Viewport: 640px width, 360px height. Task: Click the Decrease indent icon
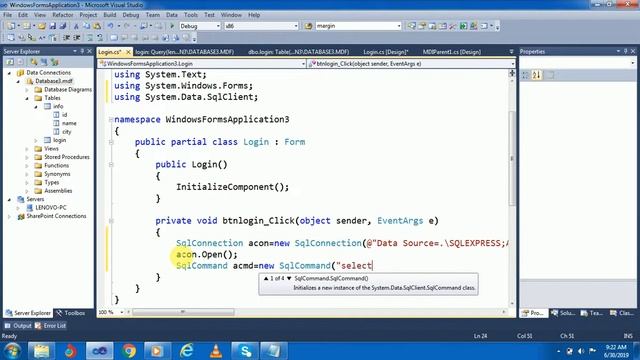click(x=67, y=38)
